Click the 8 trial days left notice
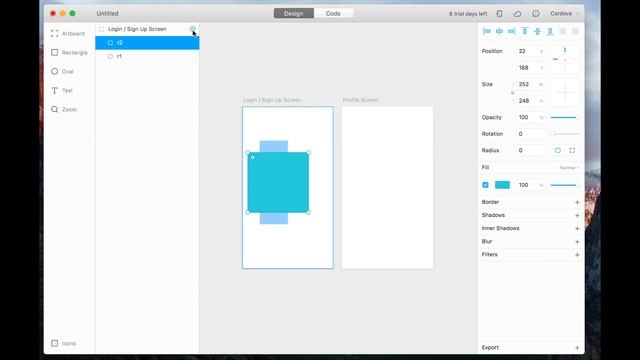Image resolution: width=640 pixels, height=360 pixels. pos(468,14)
